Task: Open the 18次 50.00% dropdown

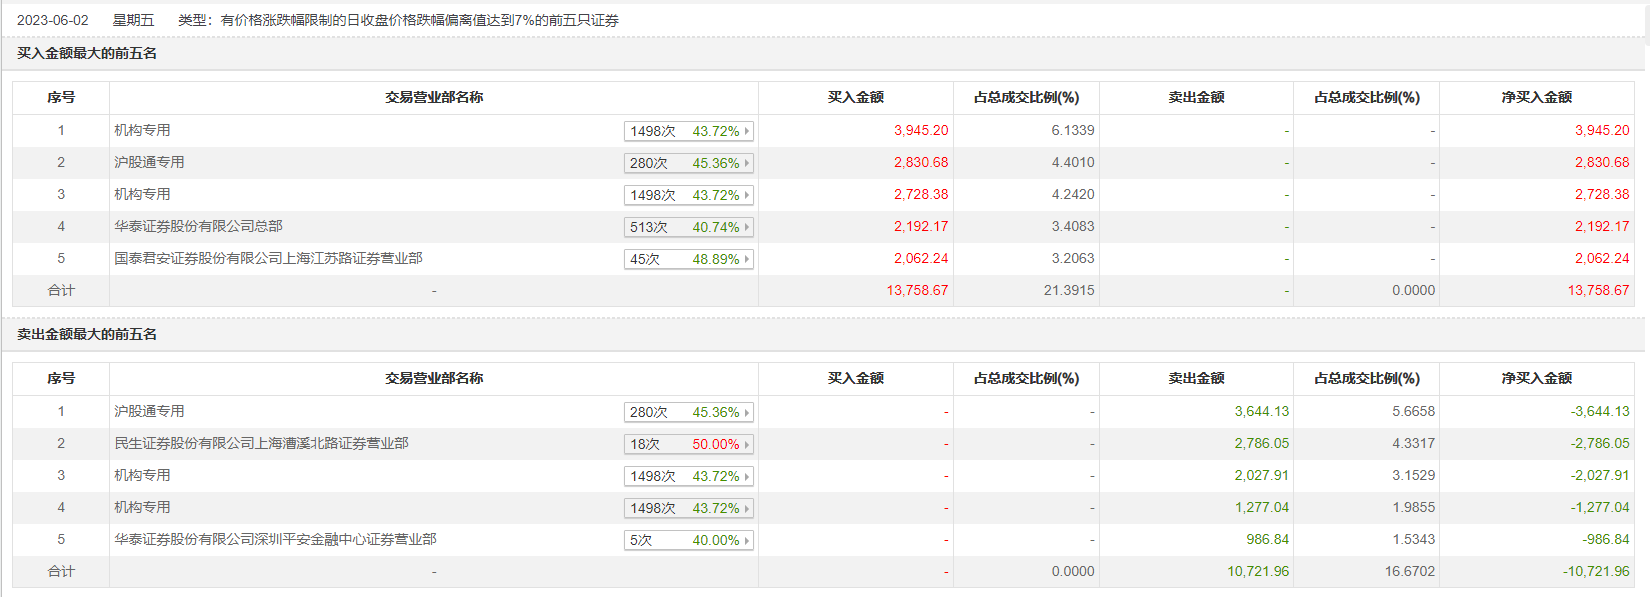Action: [x=688, y=444]
